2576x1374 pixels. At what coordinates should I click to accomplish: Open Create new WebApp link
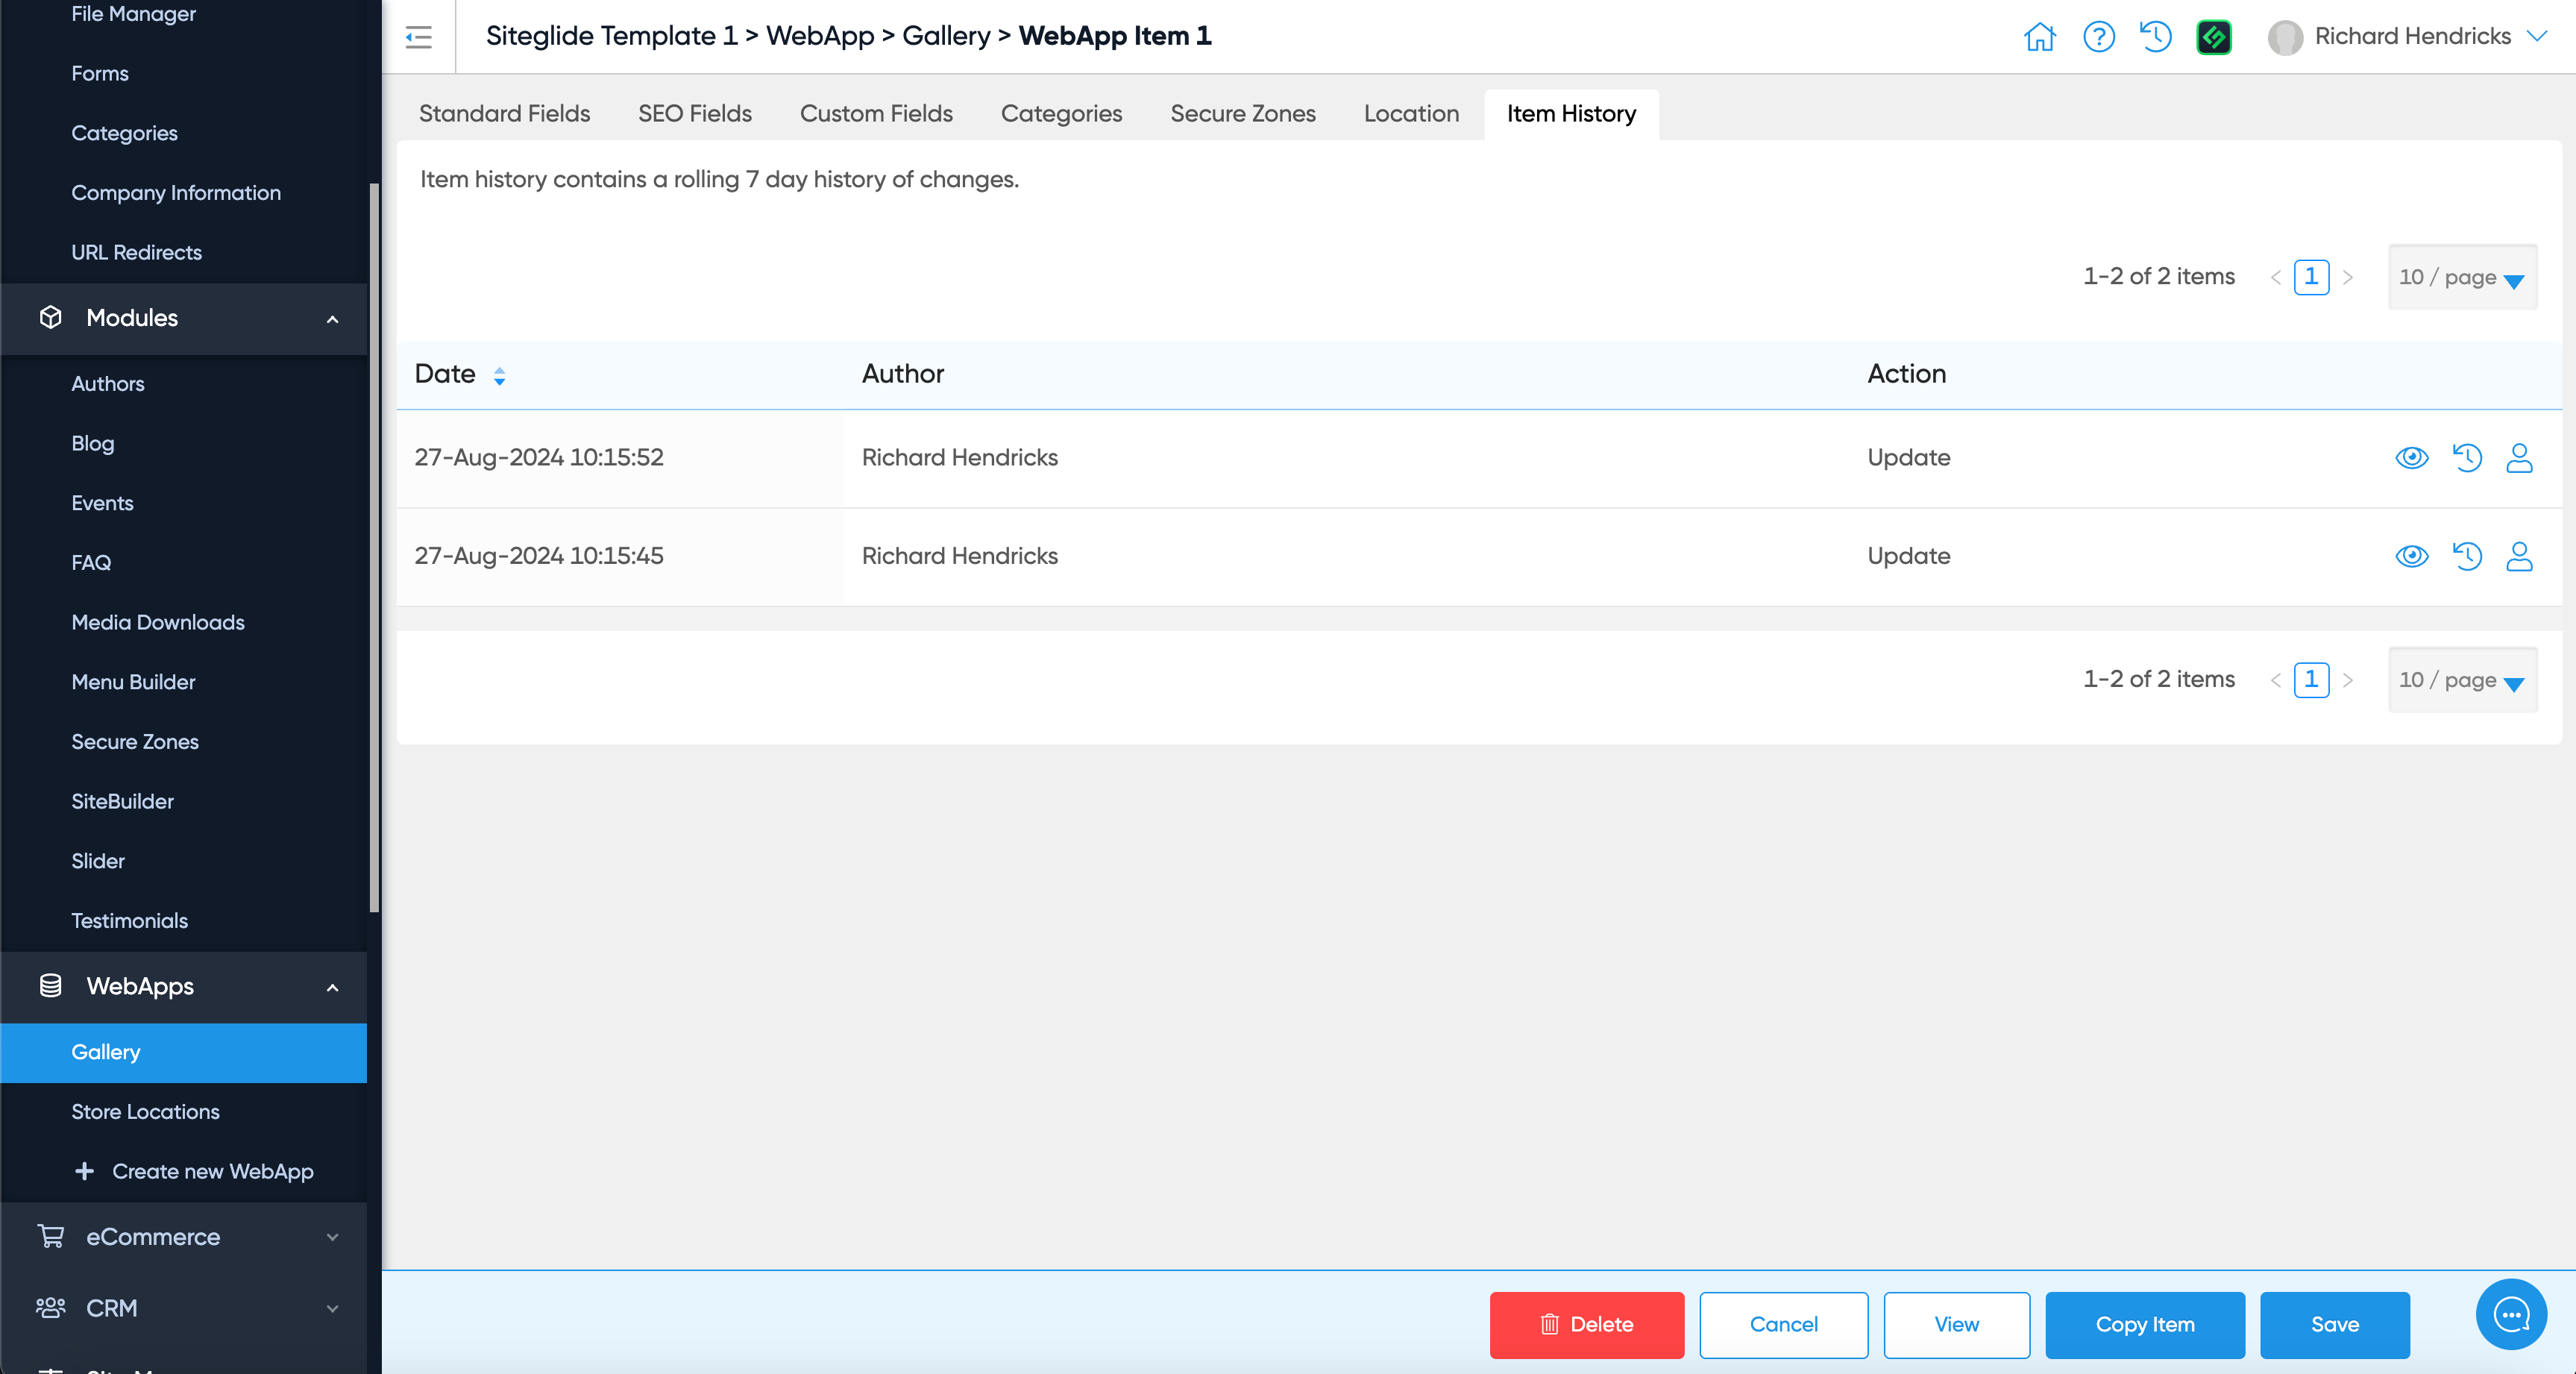pos(212,1171)
